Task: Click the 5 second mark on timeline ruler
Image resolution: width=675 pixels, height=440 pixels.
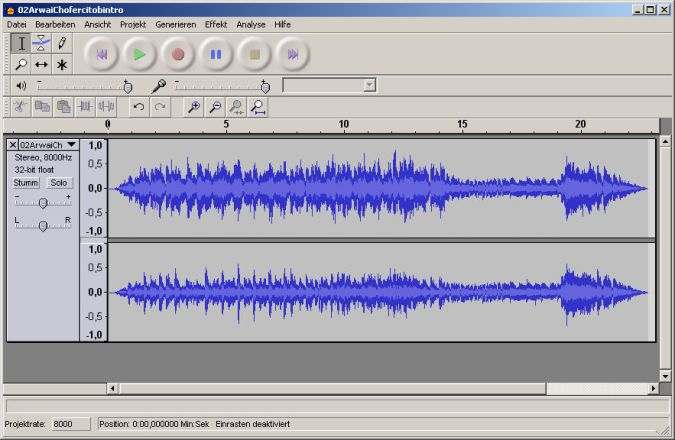Action: (x=226, y=124)
